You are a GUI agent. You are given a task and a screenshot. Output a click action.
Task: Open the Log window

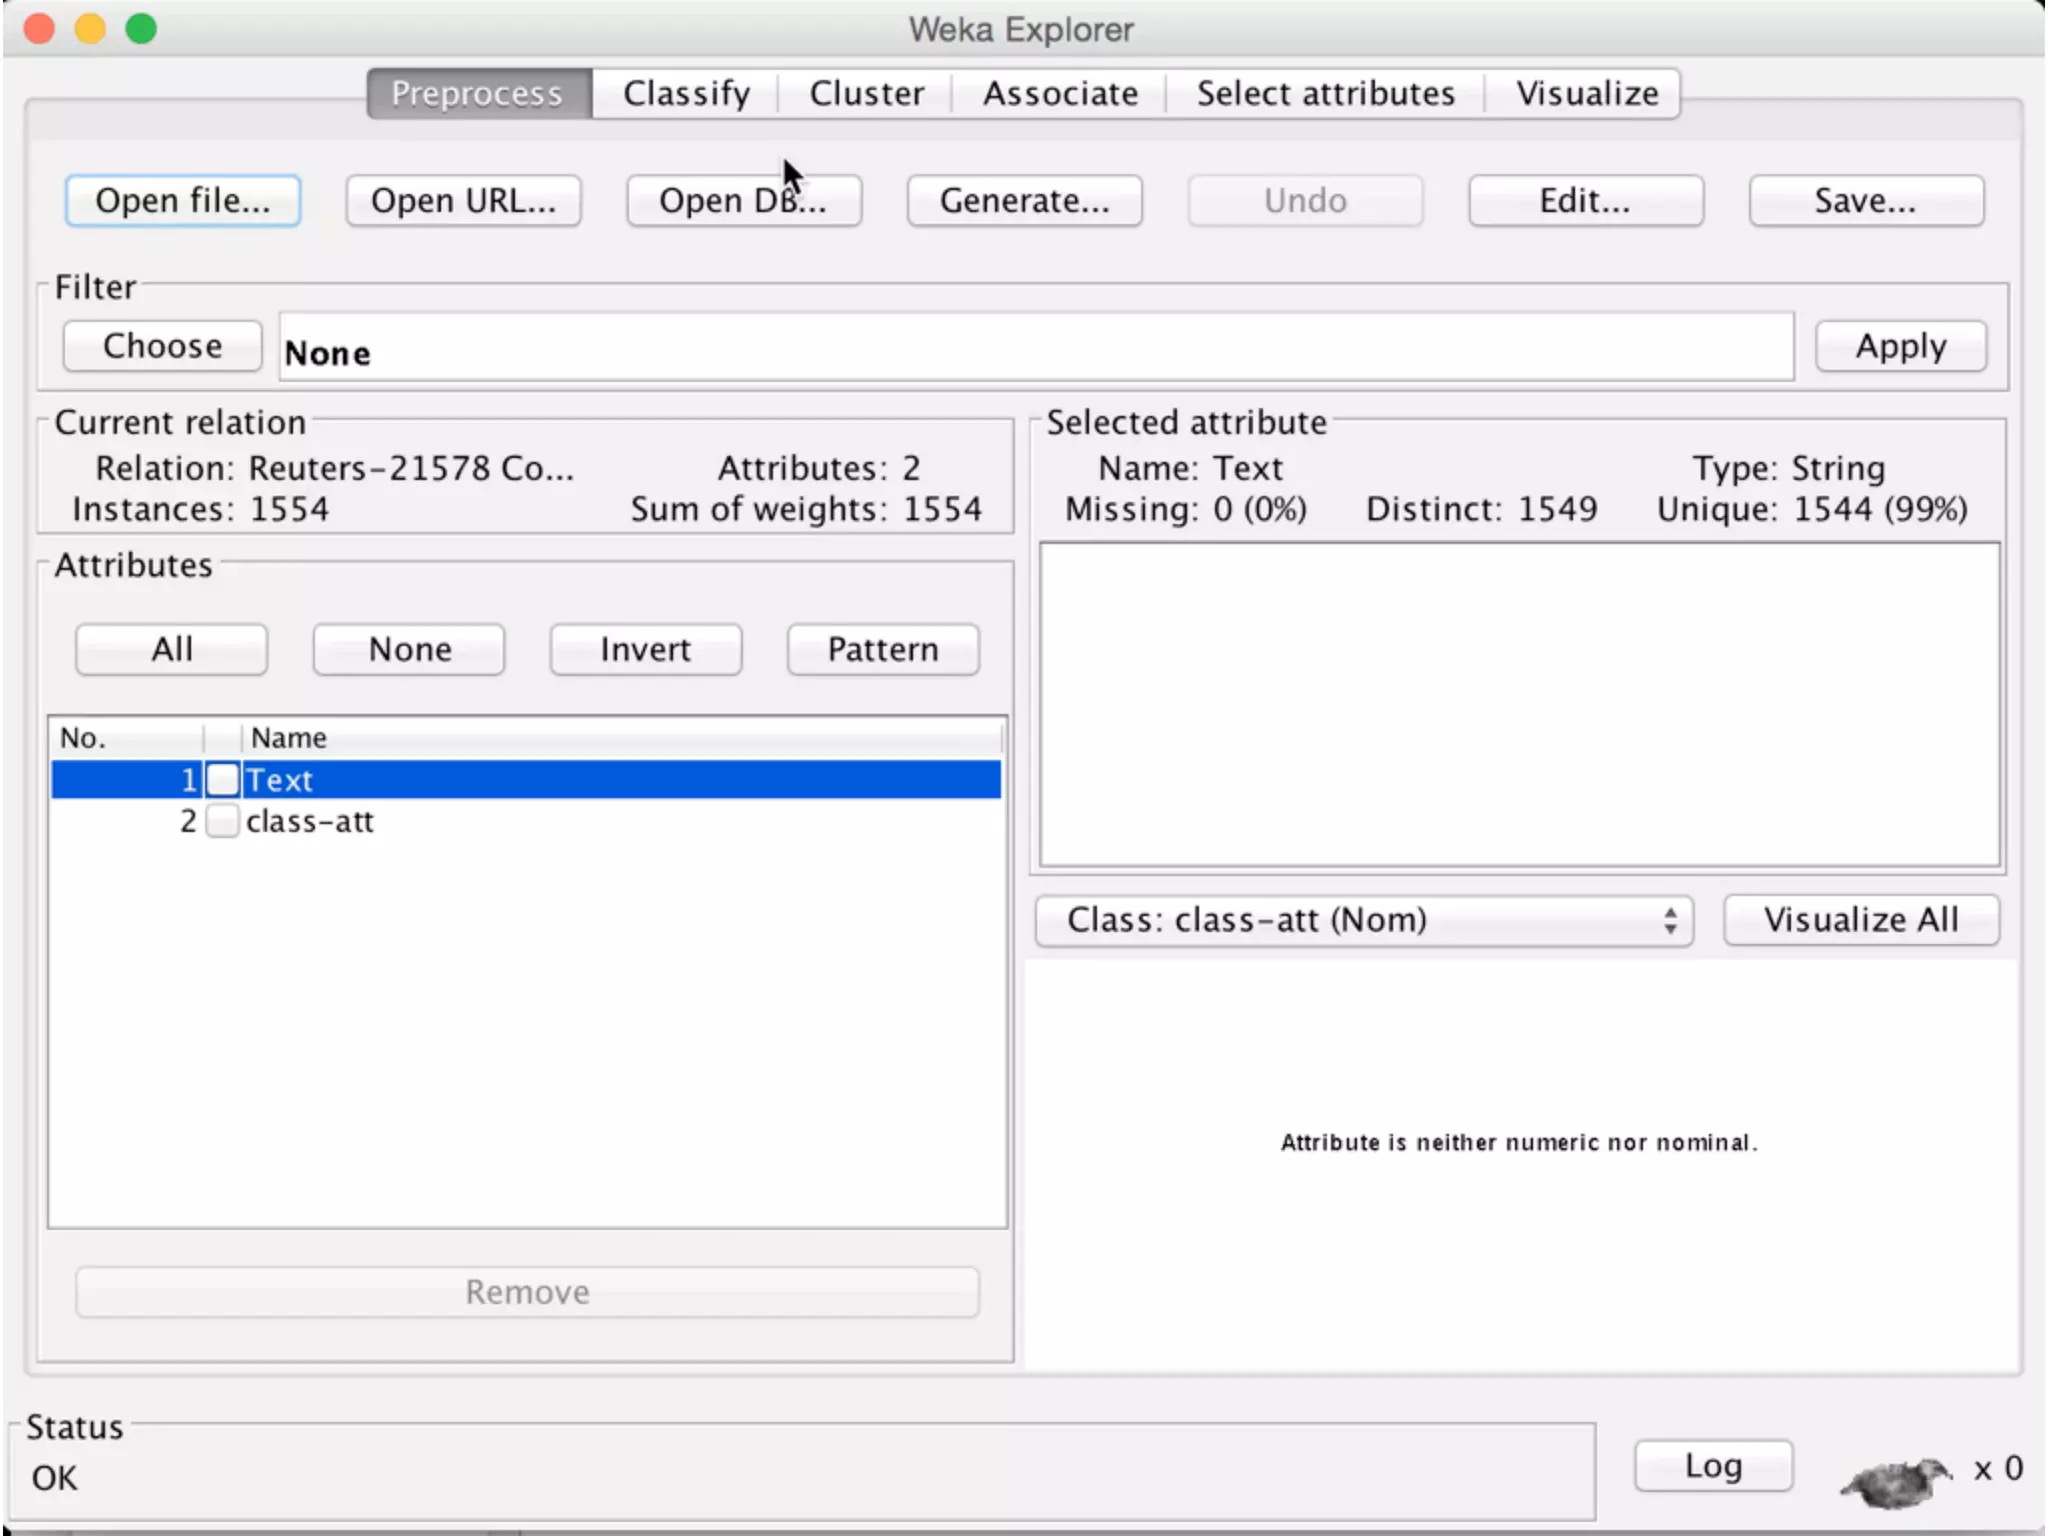(1713, 1466)
